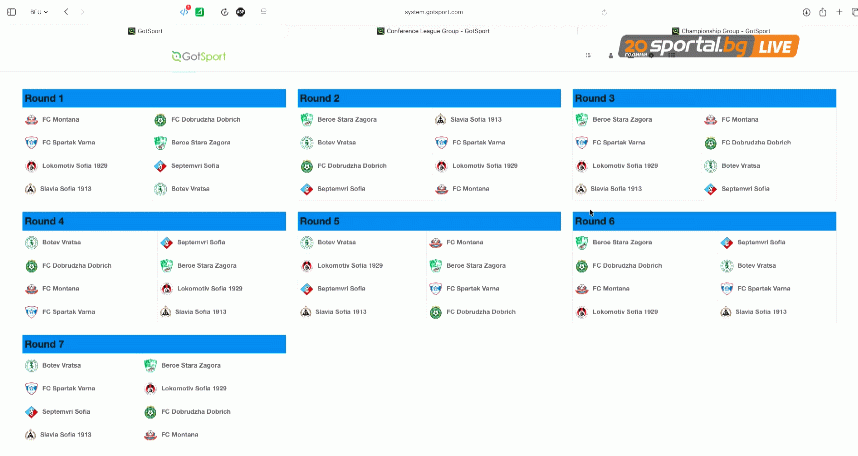This screenshot has width=858, height=456.
Task: Select Slavia Sofia 1913 in Round 6
Action: [x=760, y=312]
